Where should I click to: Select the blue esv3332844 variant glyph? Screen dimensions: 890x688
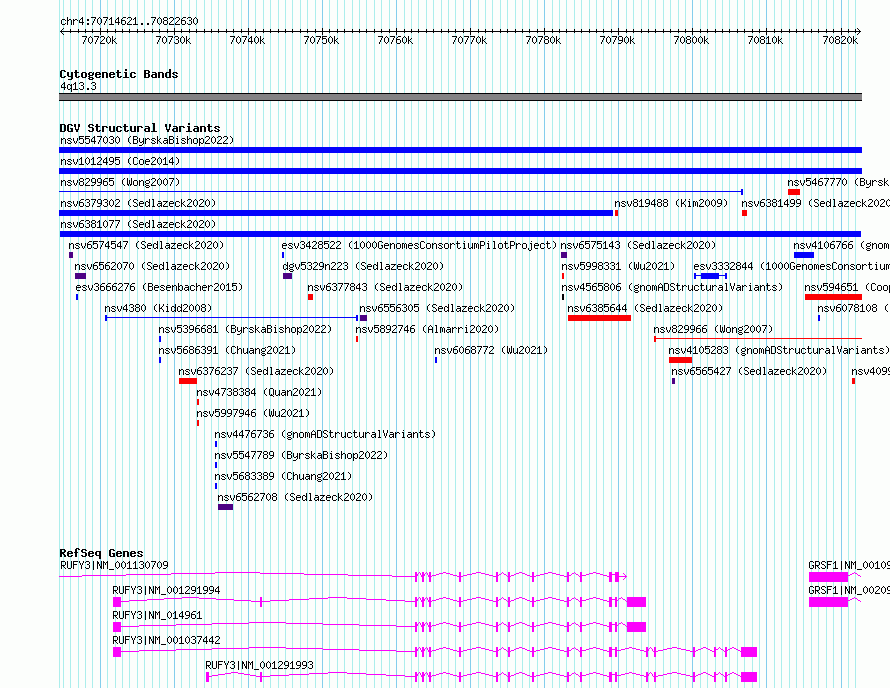[x=710, y=276]
